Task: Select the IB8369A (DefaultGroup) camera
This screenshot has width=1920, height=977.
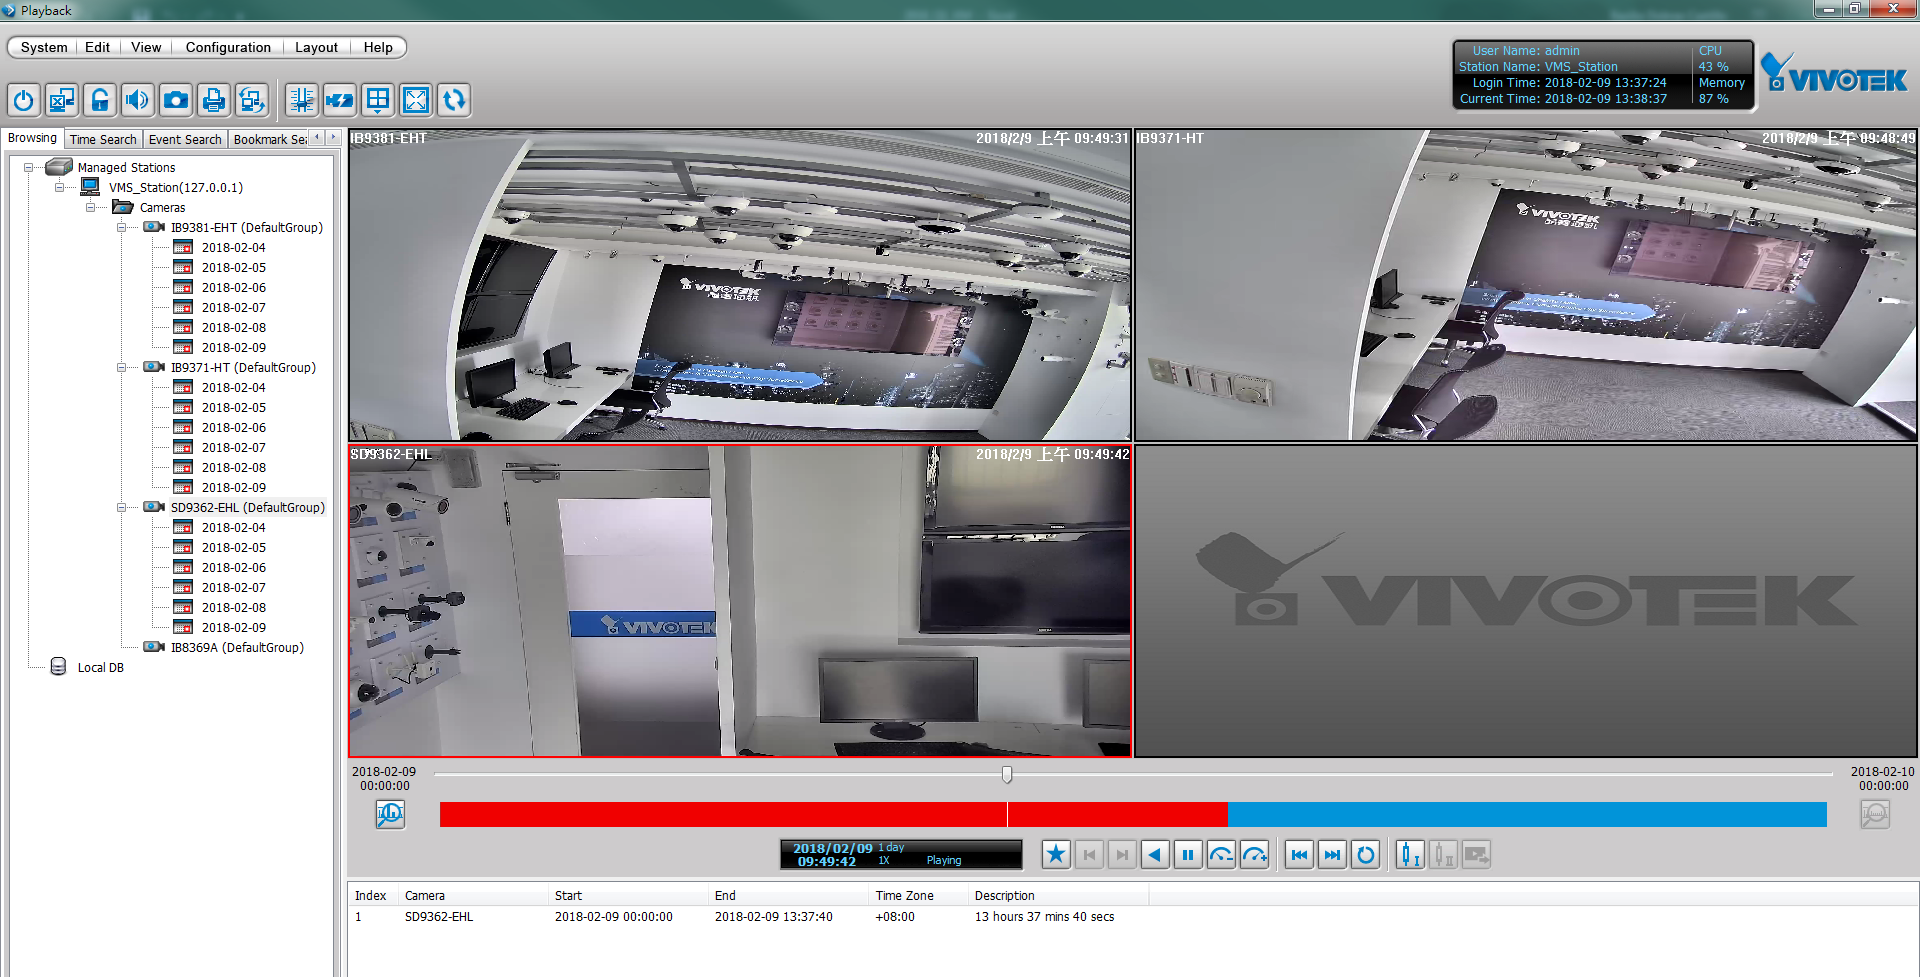Action: 237,647
